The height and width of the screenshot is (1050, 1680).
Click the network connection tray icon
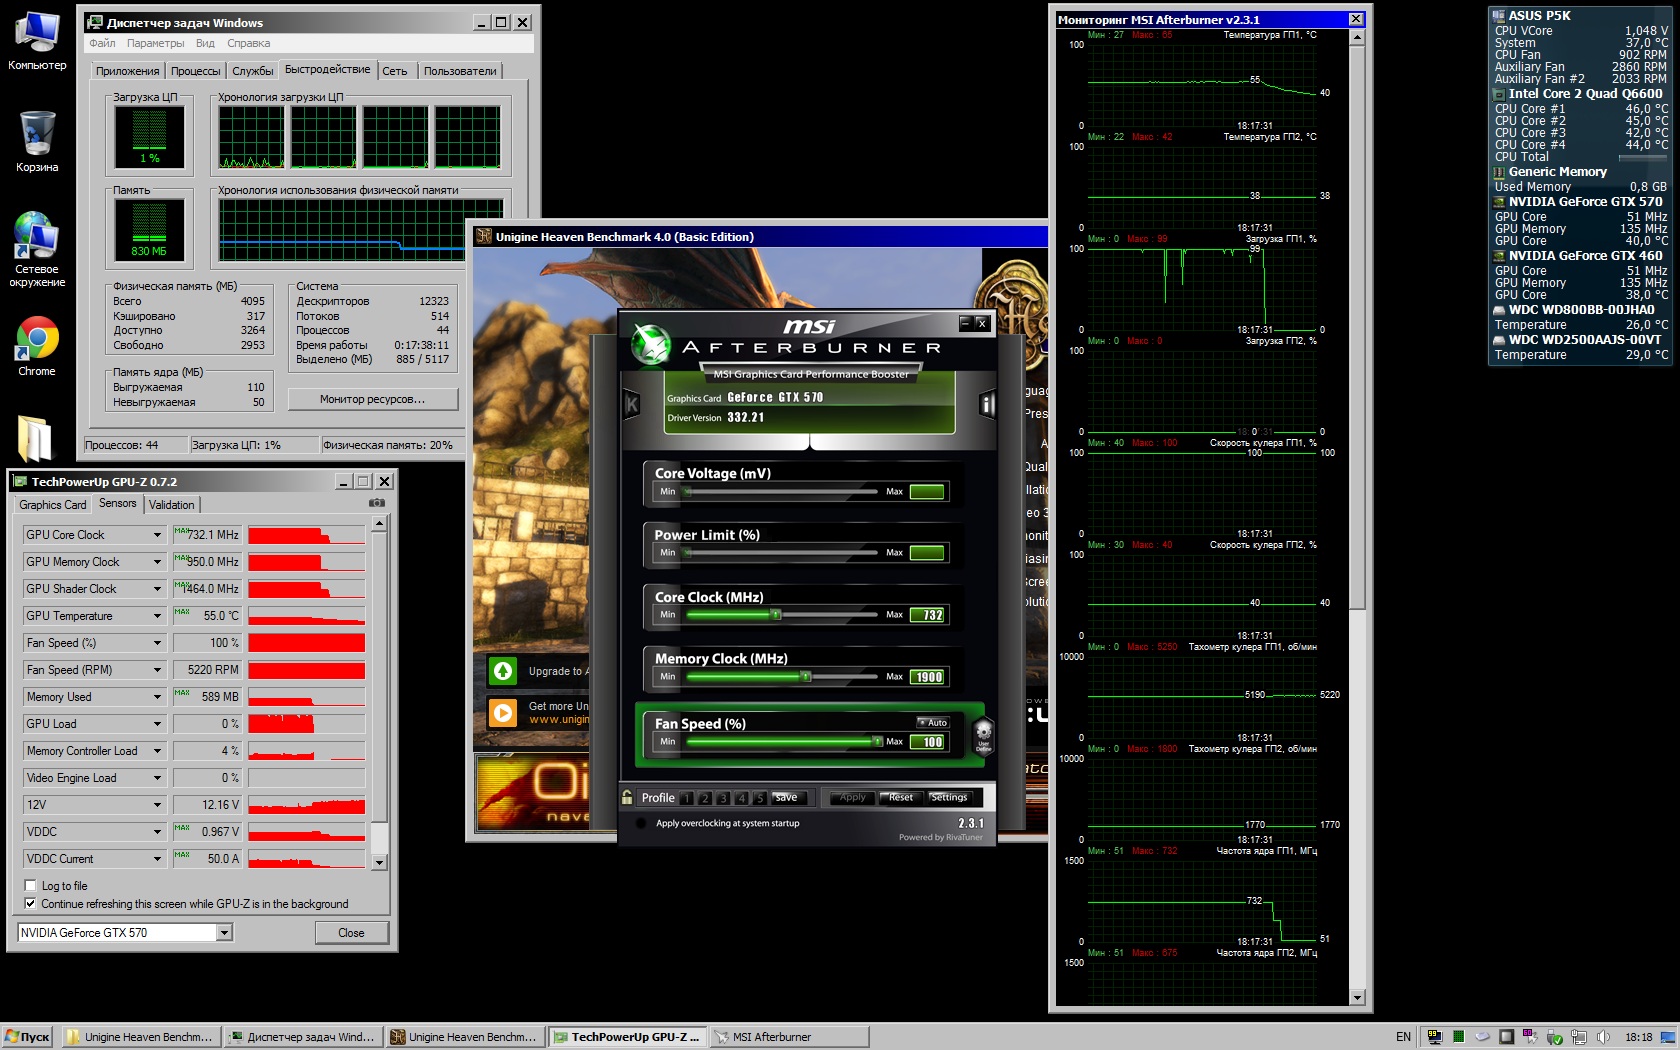pos(1579,1037)
